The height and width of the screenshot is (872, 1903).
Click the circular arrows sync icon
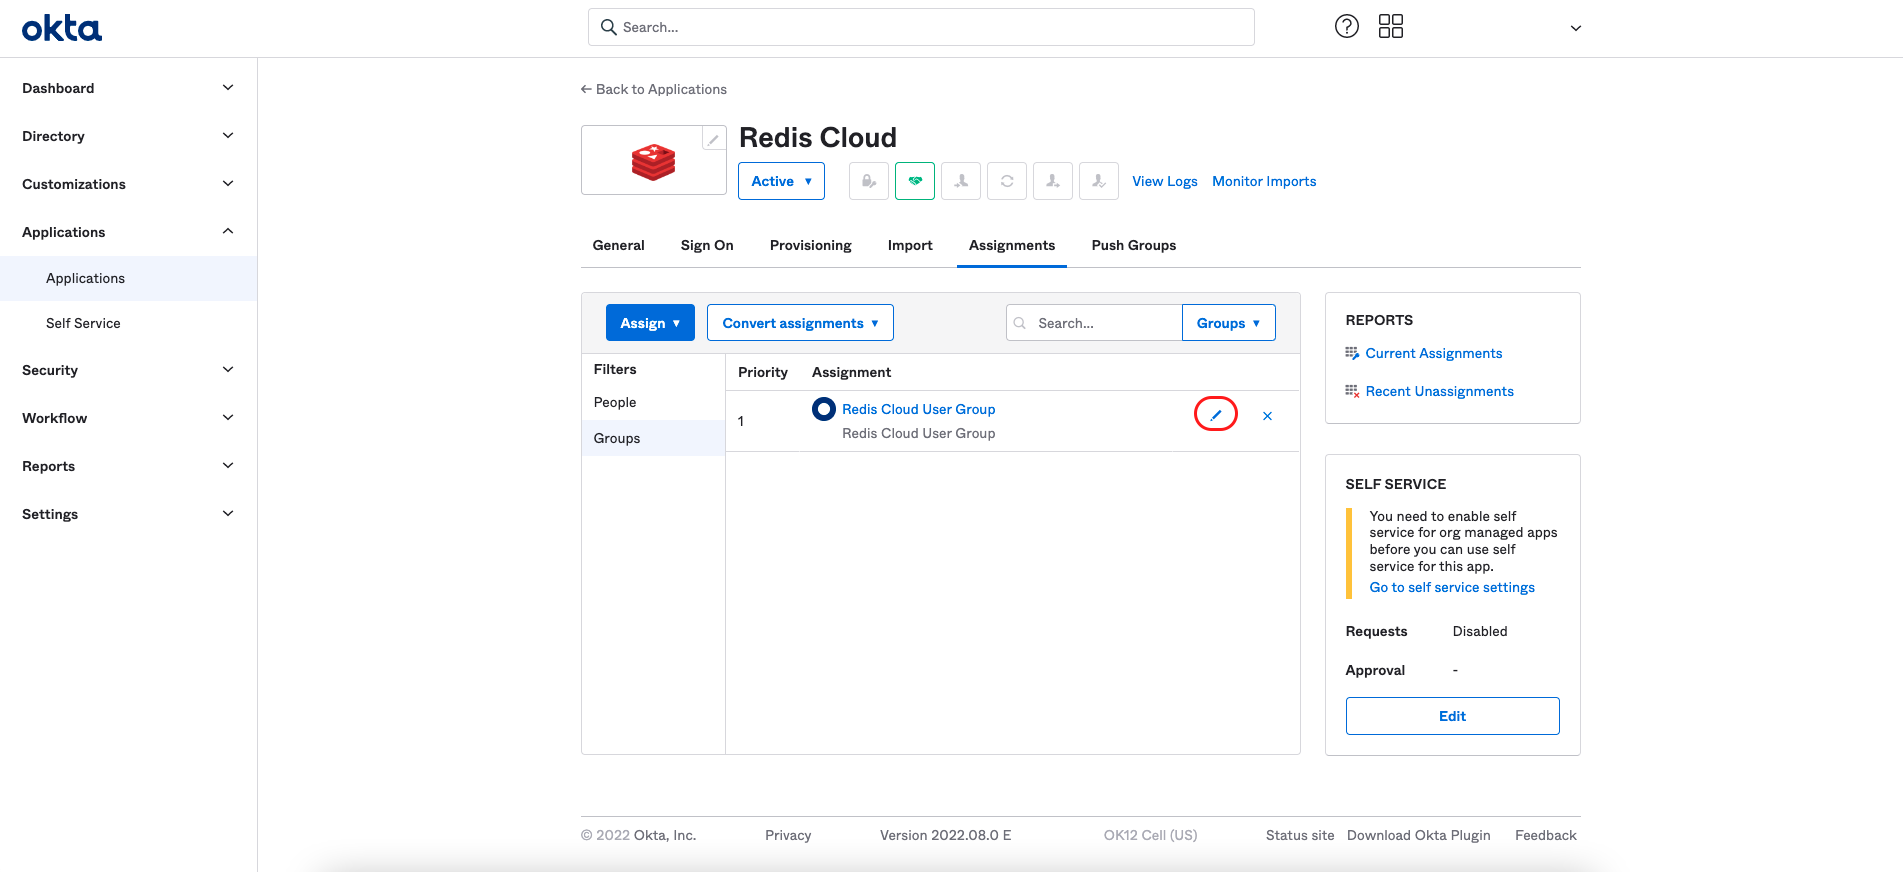(x=1006, y=181)
